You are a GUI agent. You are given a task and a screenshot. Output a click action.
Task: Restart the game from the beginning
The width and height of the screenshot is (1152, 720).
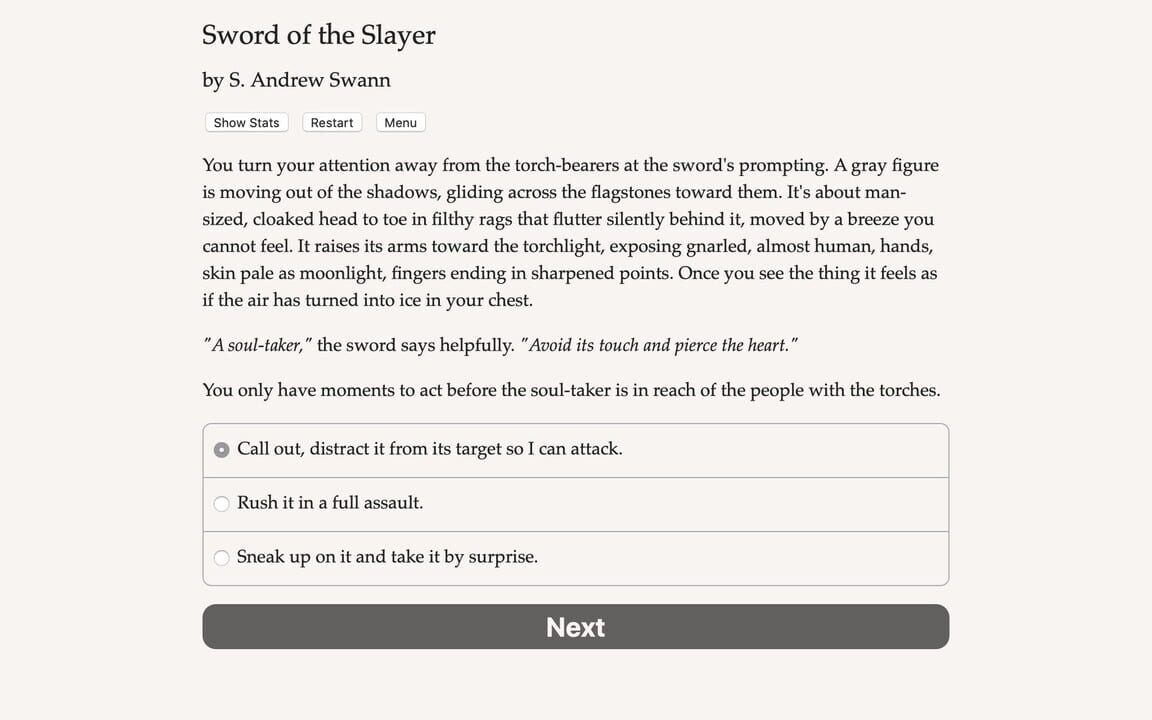pyautogui.click(x=332, y=122)
